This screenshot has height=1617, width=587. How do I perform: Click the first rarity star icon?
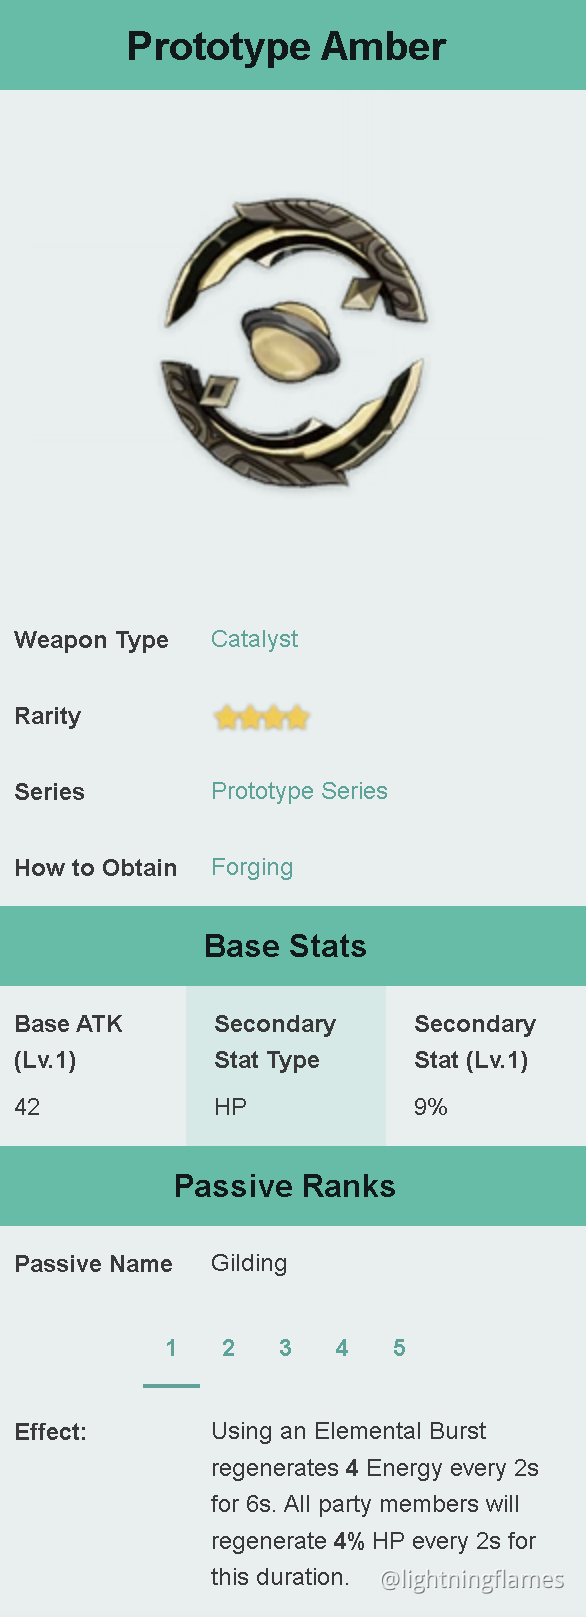(226, 717)
